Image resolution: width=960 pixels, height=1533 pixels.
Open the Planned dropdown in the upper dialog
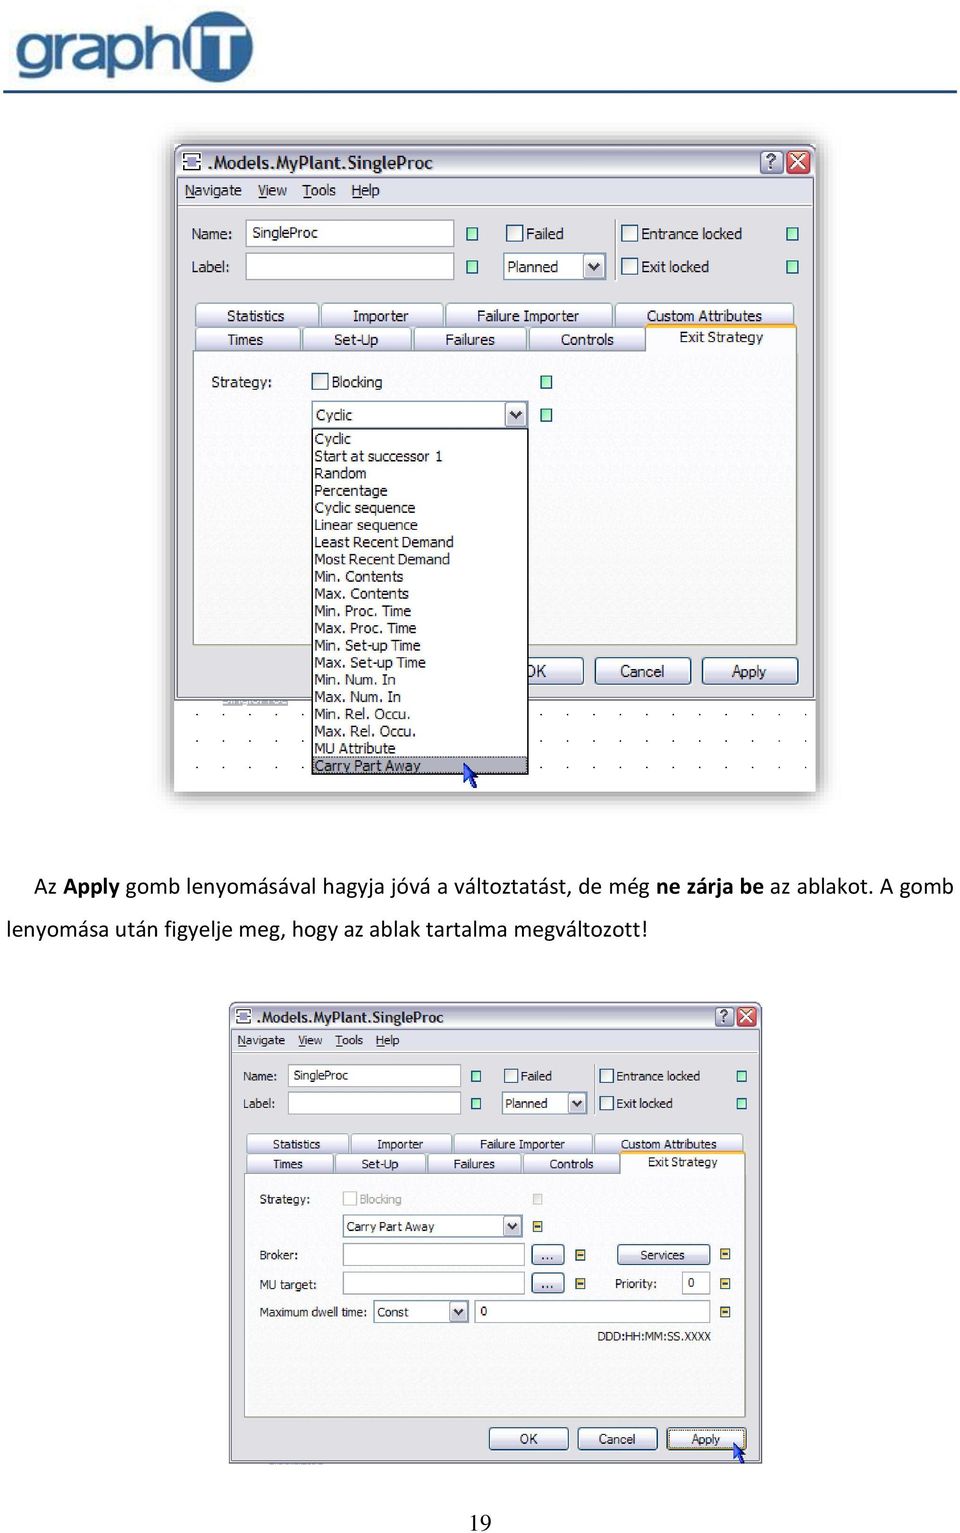[x=594, y=267]
